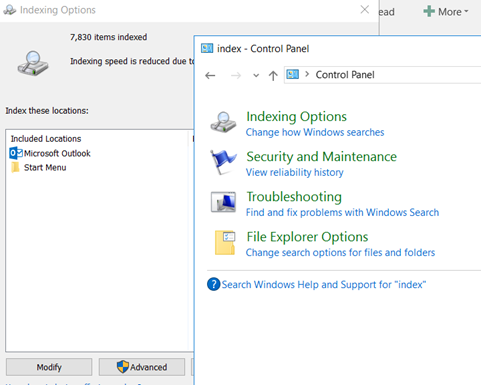Click the Start Menu folder icon in list

pyautogui.click(x=15, y=167)
